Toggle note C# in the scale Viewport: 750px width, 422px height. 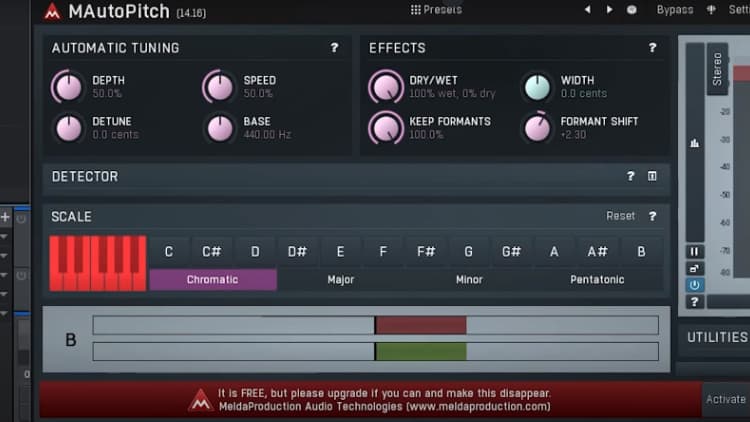(211, 252)
